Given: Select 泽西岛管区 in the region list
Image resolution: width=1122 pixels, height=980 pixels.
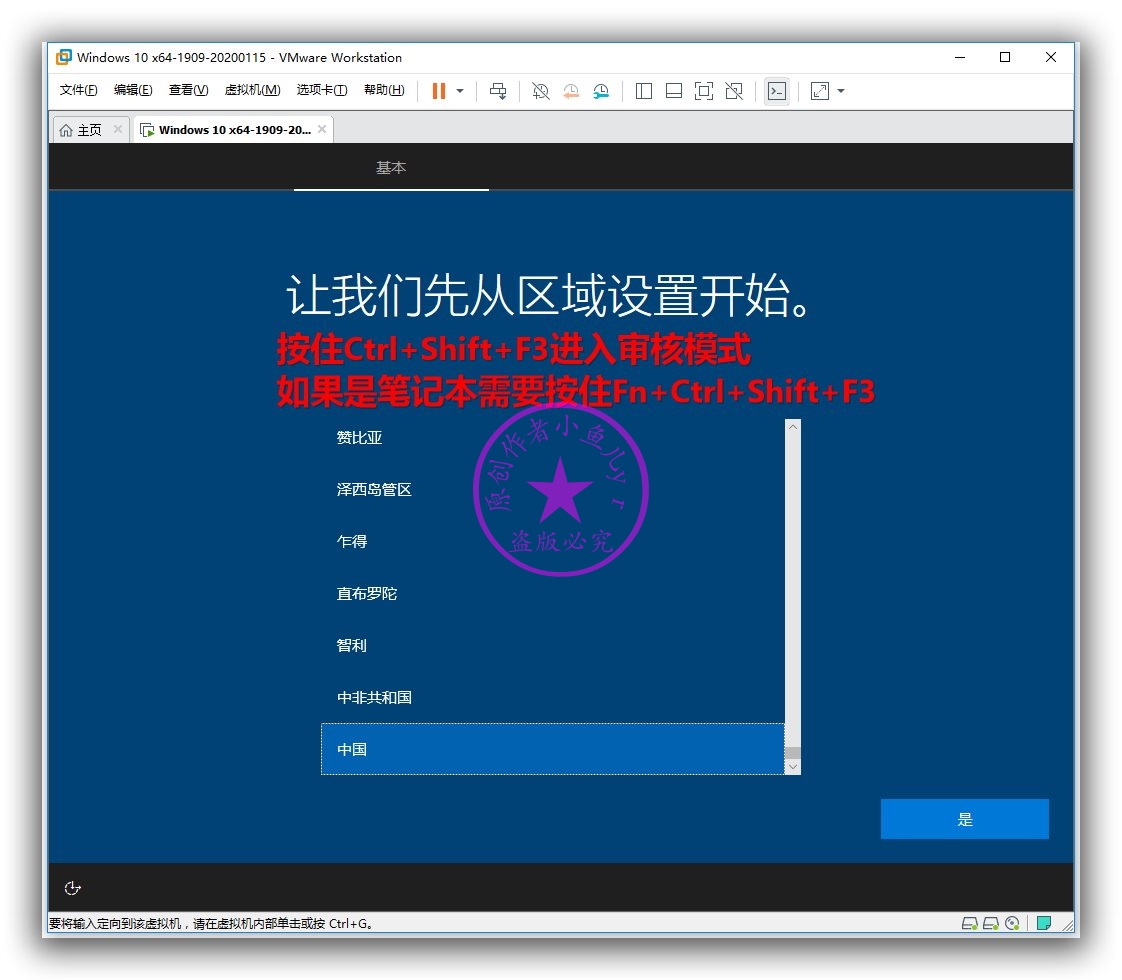Looking at the screenshot, I should pos(552,490).
